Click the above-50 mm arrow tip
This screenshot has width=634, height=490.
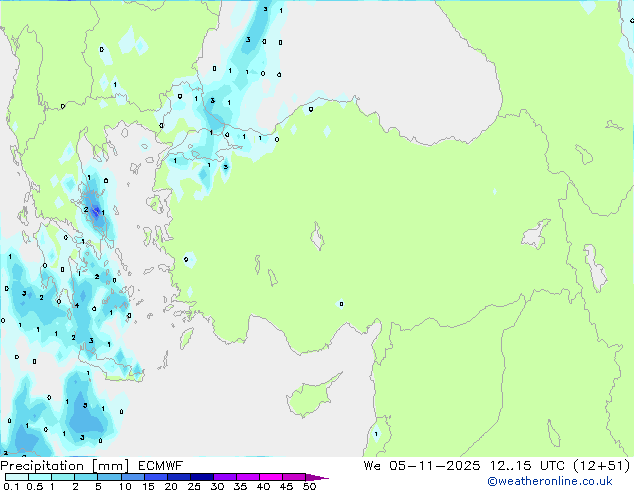click(x=317, y=477)
